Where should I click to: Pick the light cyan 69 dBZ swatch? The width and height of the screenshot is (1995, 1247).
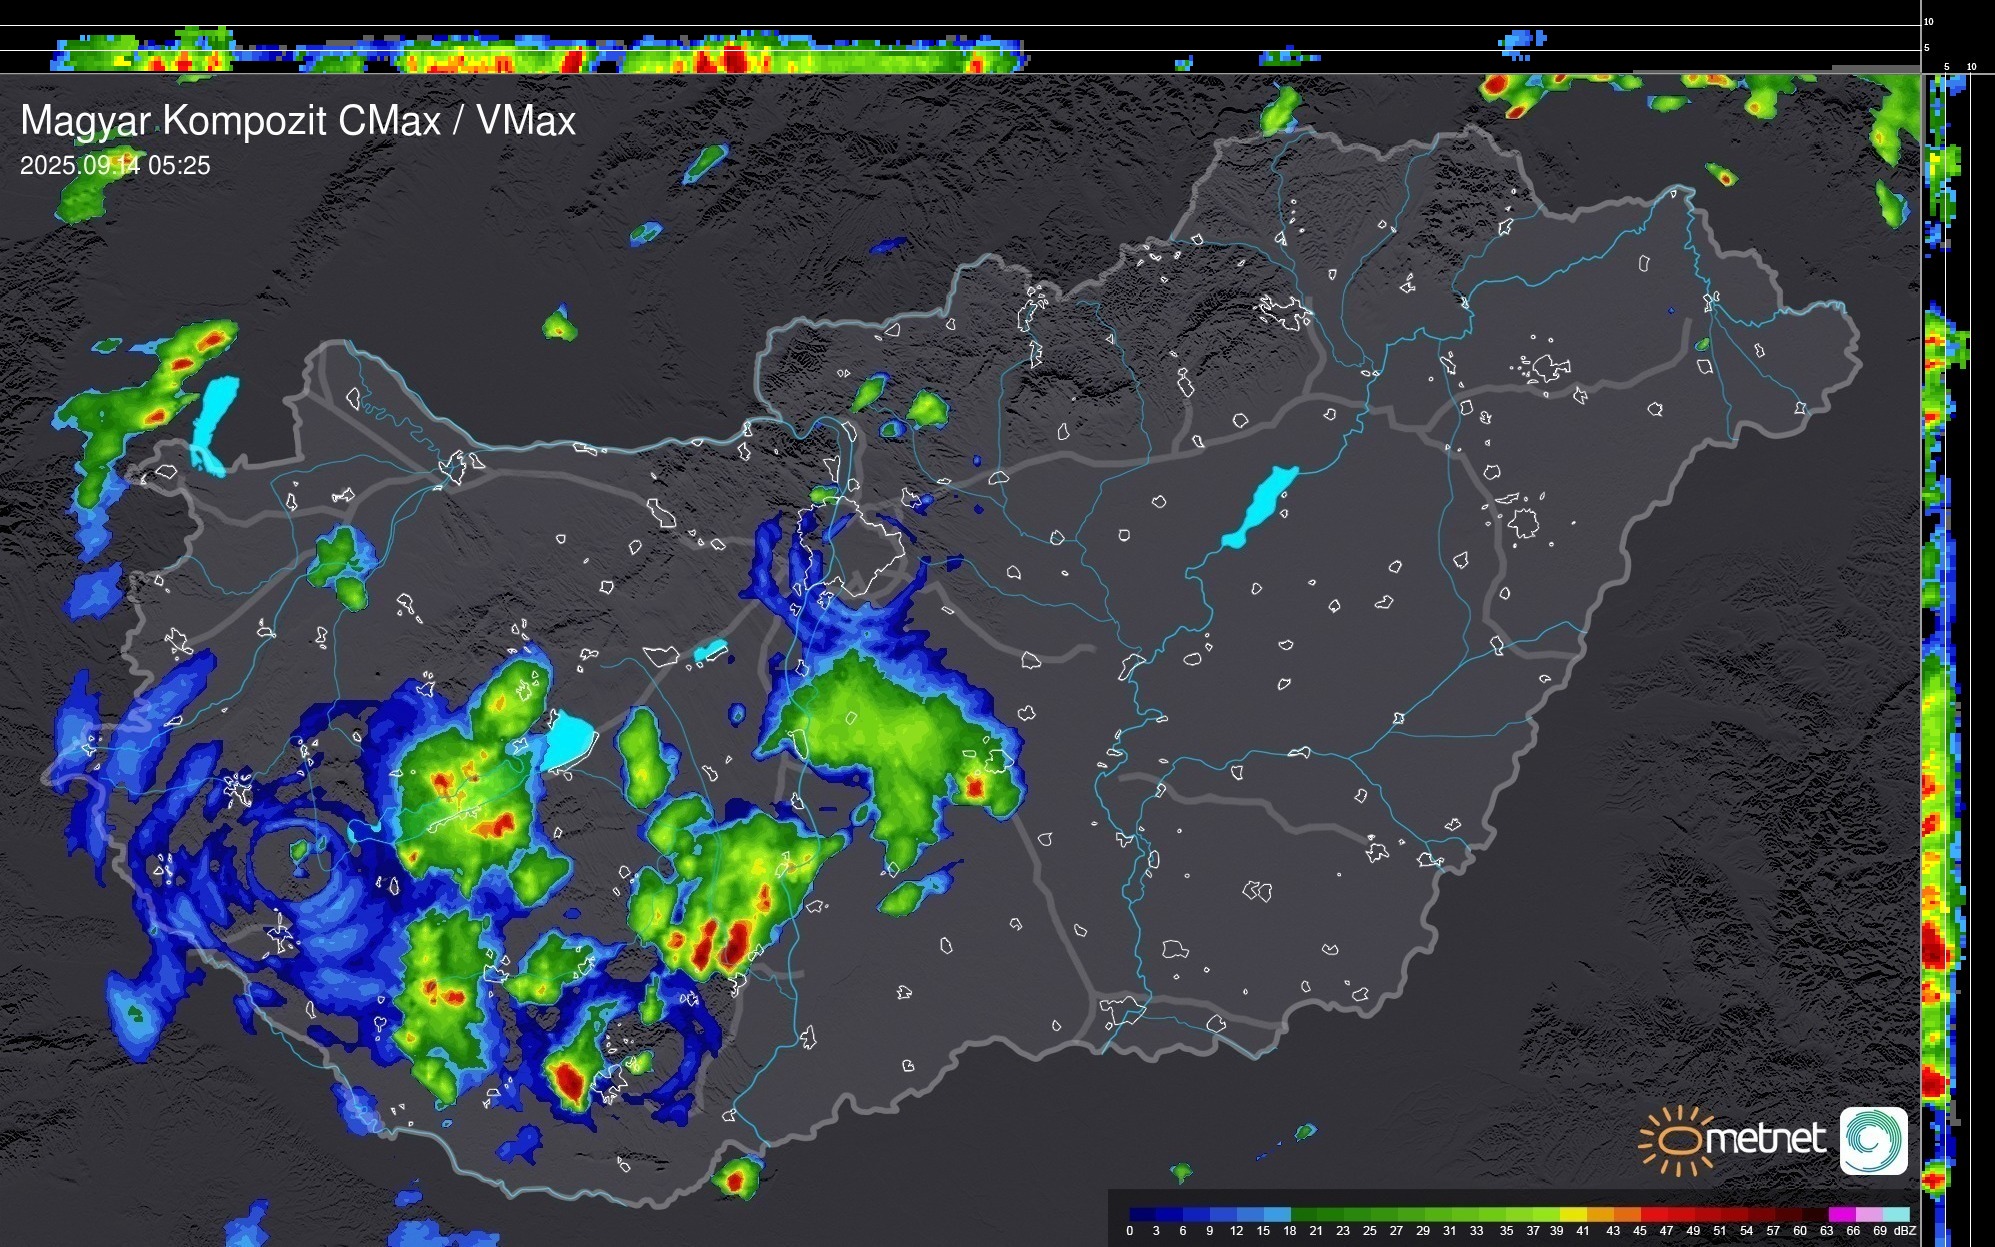1895,1214
